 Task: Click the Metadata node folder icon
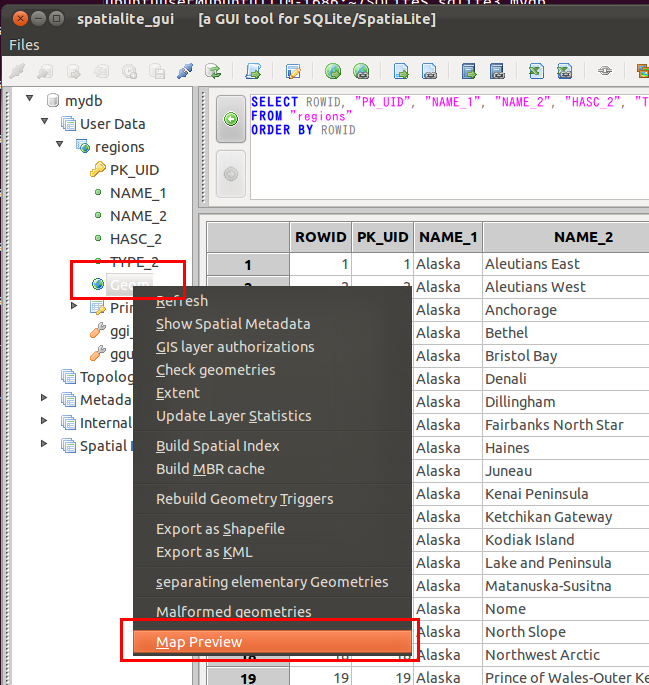[68, 399]
